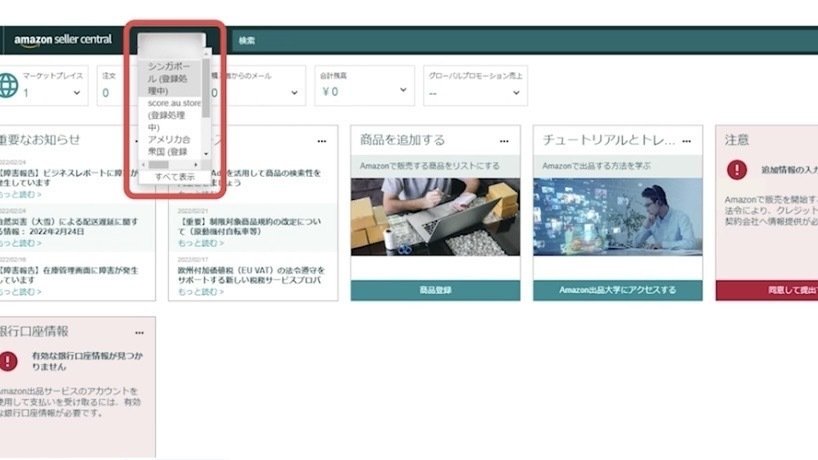Click dropdown list scroll-down arrow
This screenshot has height=460, width=818.
pos(206,154)
